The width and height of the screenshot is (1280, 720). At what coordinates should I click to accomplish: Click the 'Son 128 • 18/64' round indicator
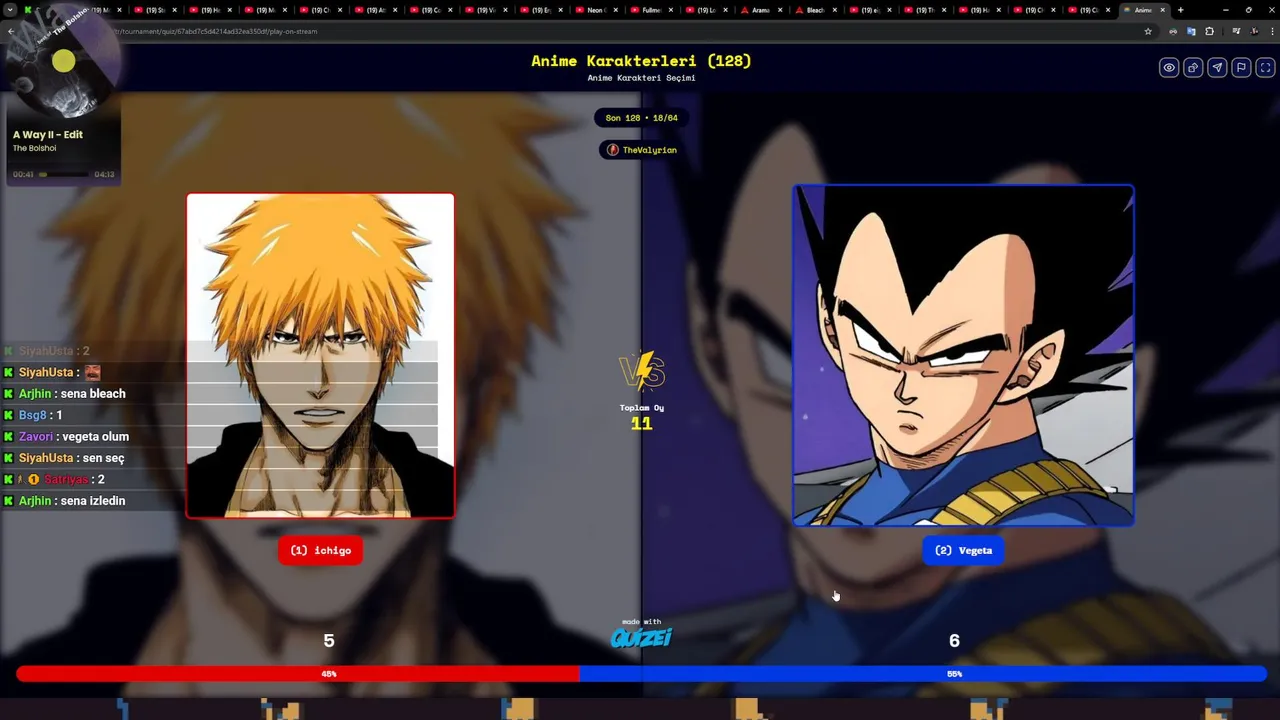coord(641,118)
